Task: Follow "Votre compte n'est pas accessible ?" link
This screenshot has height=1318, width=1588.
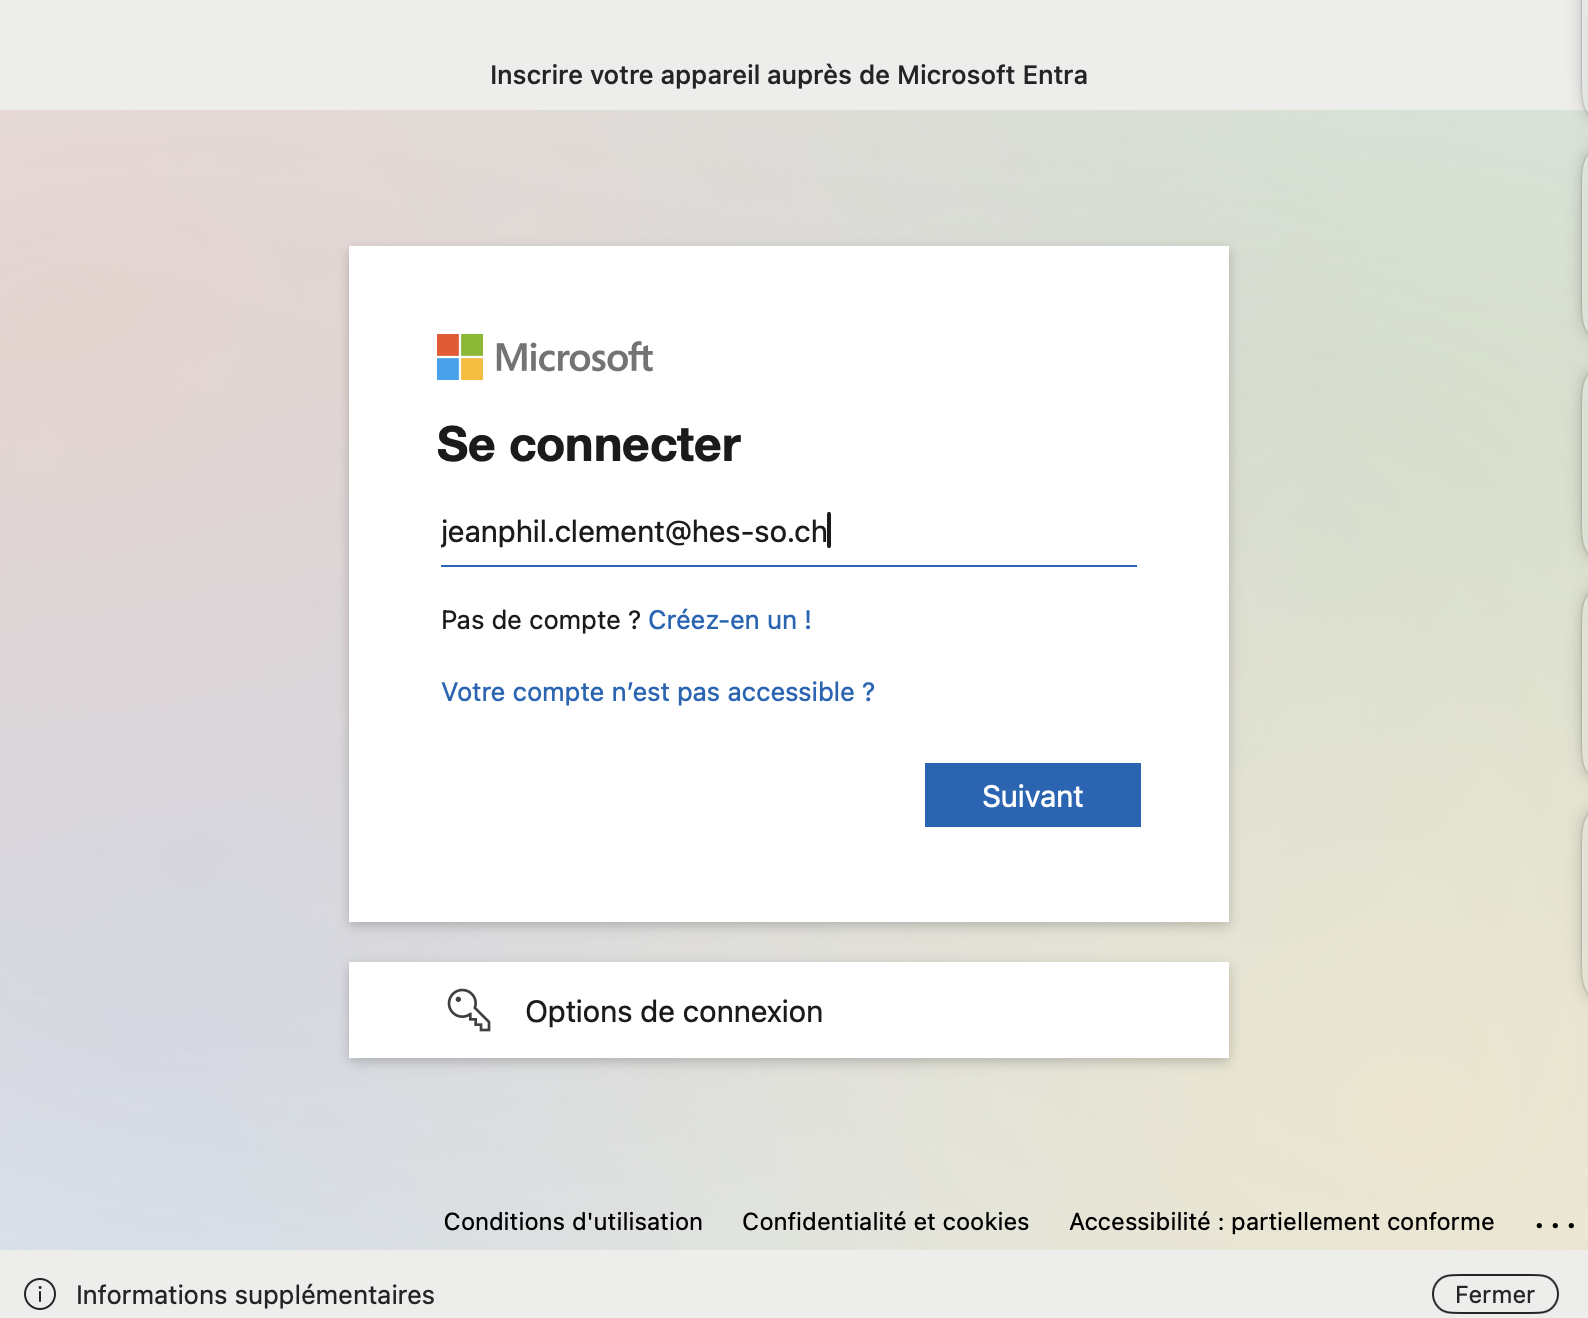Action: (658, 692)
